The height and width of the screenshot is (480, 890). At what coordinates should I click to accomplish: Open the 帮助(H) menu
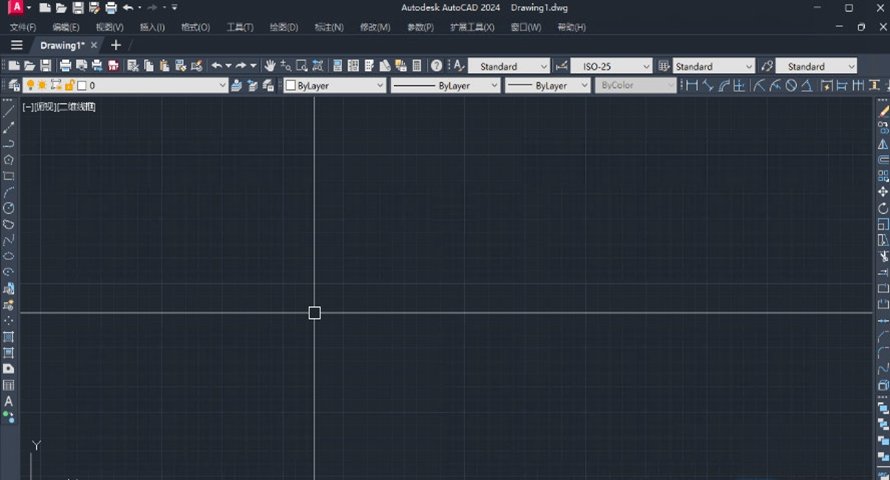(571, 27)
